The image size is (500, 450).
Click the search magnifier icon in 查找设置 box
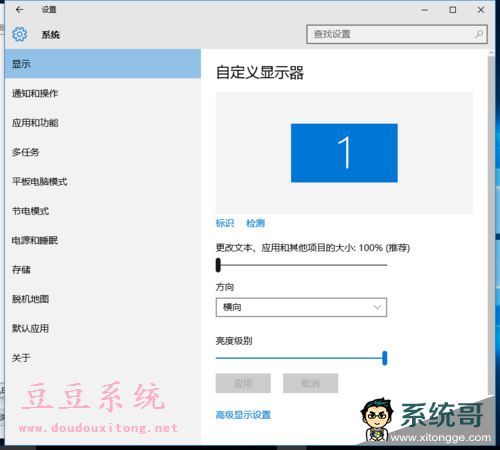point(479,34)
